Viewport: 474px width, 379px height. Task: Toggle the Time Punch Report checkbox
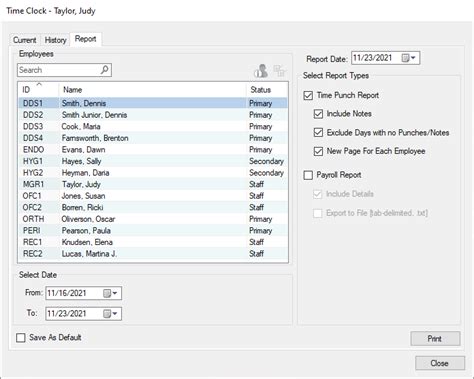(308, 95)
